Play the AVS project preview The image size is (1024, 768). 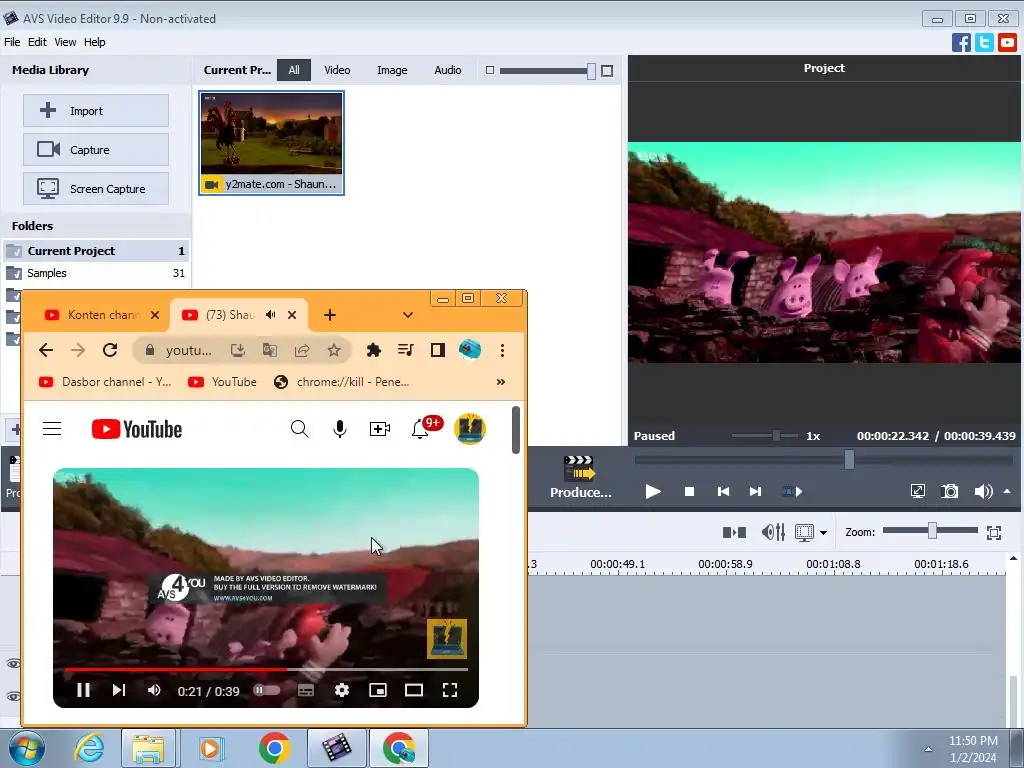point(652,491)
